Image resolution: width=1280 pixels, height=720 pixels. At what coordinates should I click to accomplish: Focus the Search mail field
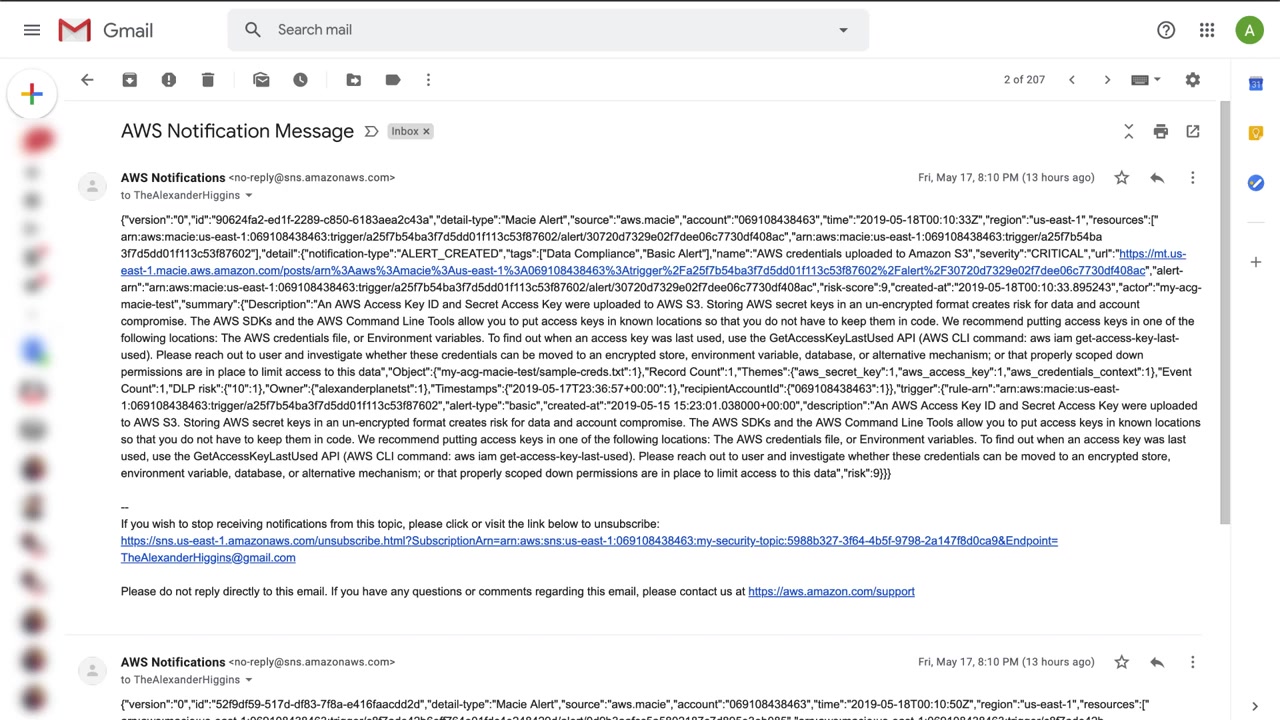(x=548, y=30)
